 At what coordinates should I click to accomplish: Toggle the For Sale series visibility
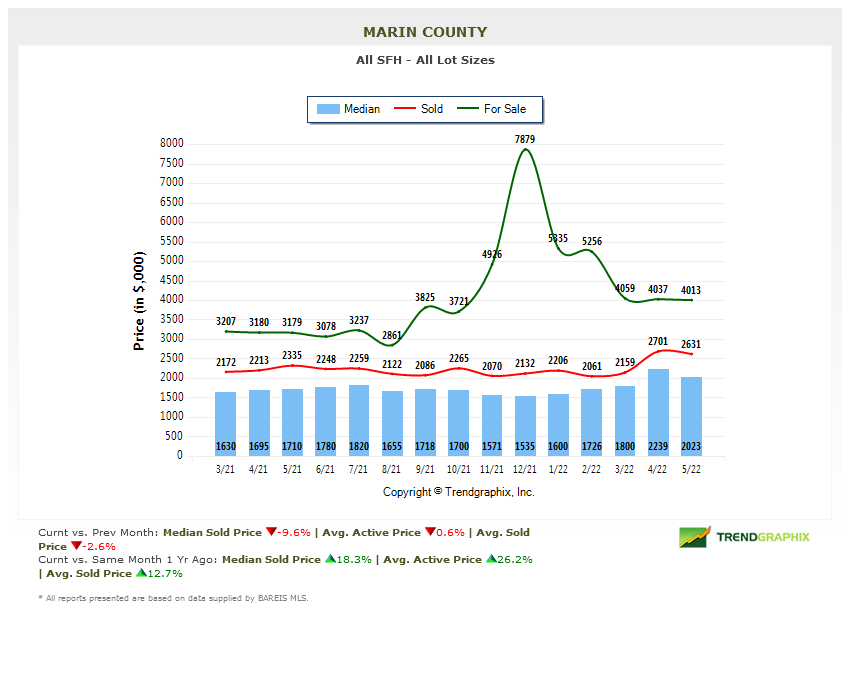click(x=494, y=109)
